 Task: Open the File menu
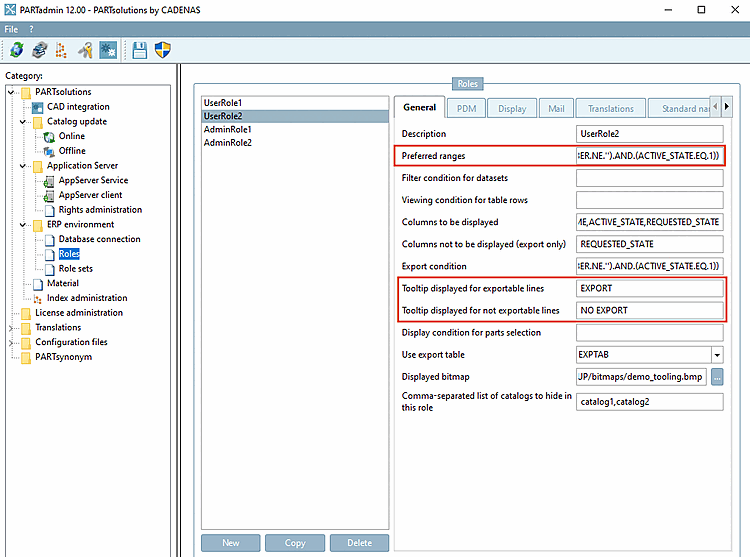click(x=11, y=29)
